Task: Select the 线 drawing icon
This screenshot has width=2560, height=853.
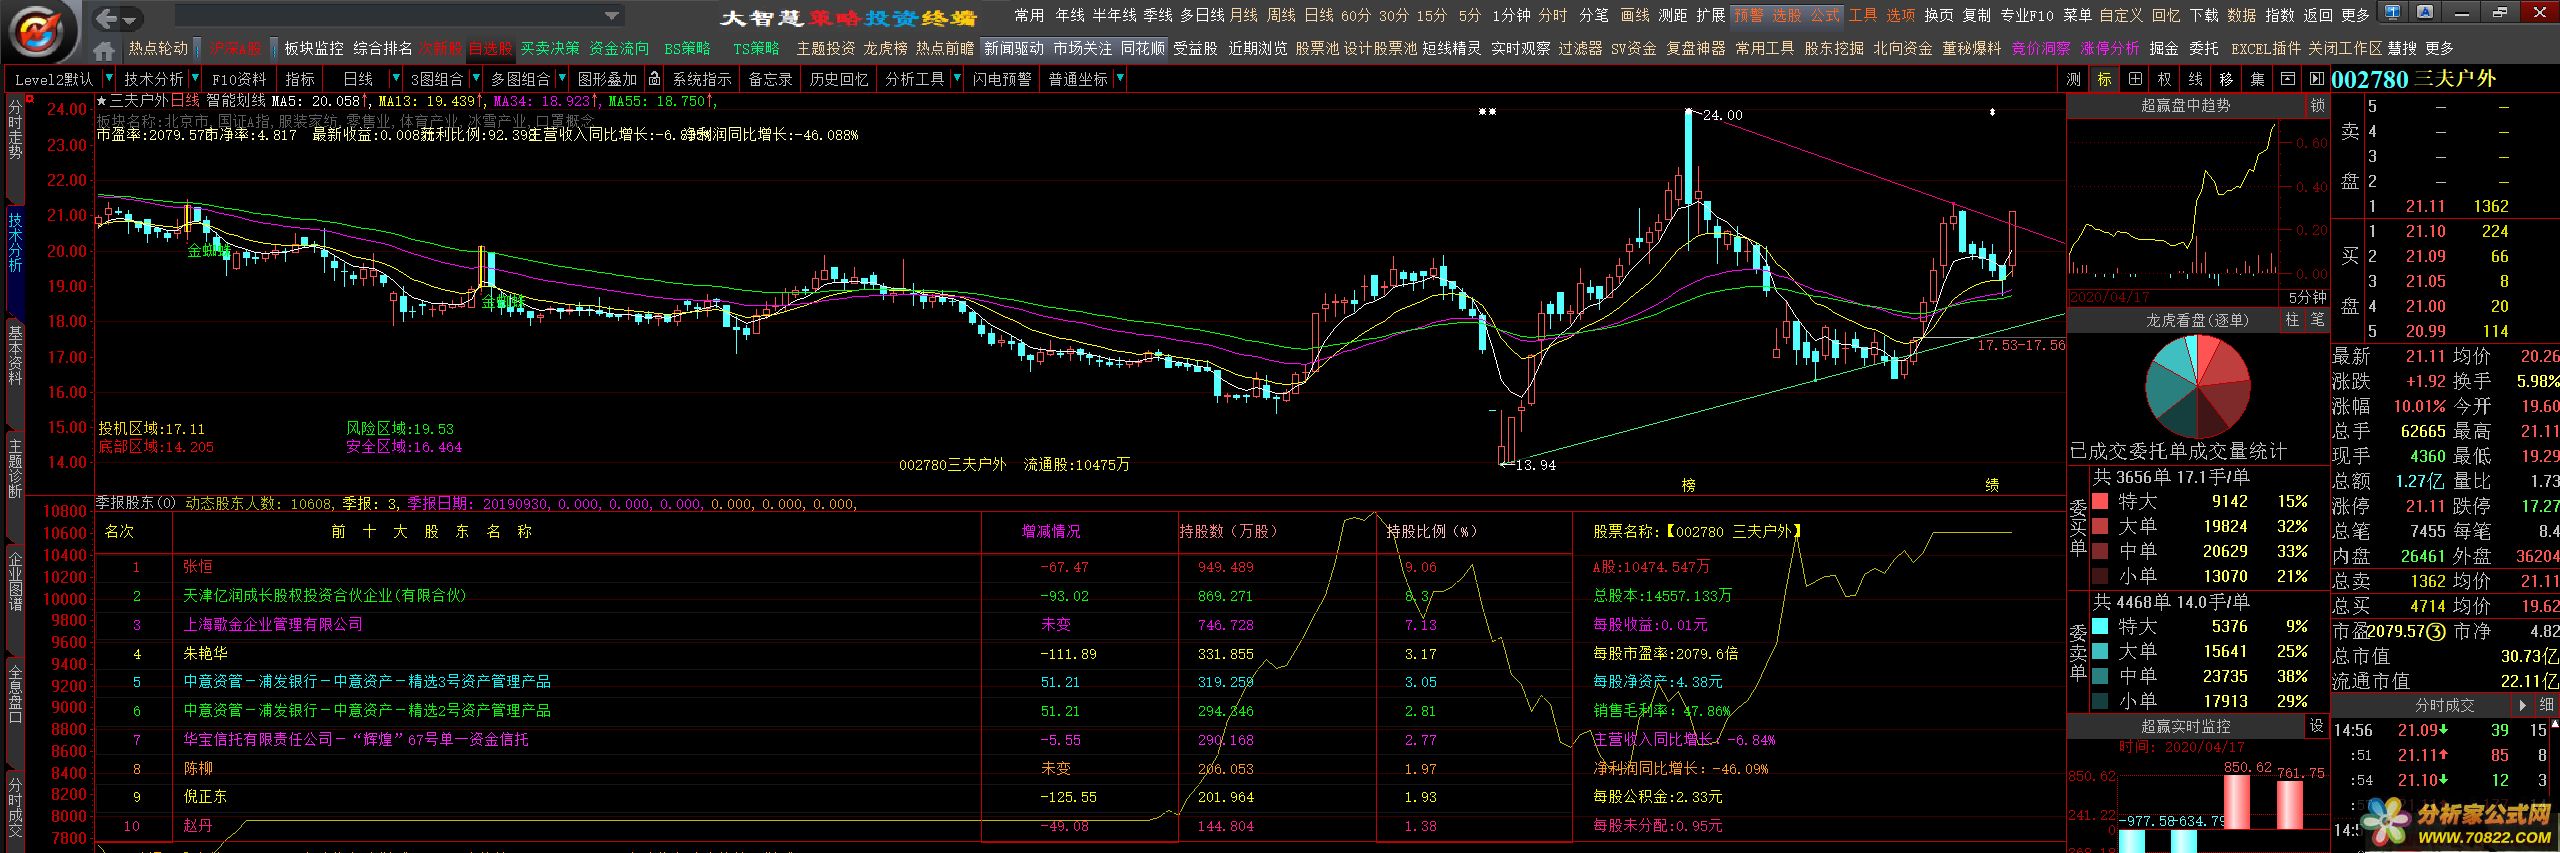Action: click(2196, 79)
